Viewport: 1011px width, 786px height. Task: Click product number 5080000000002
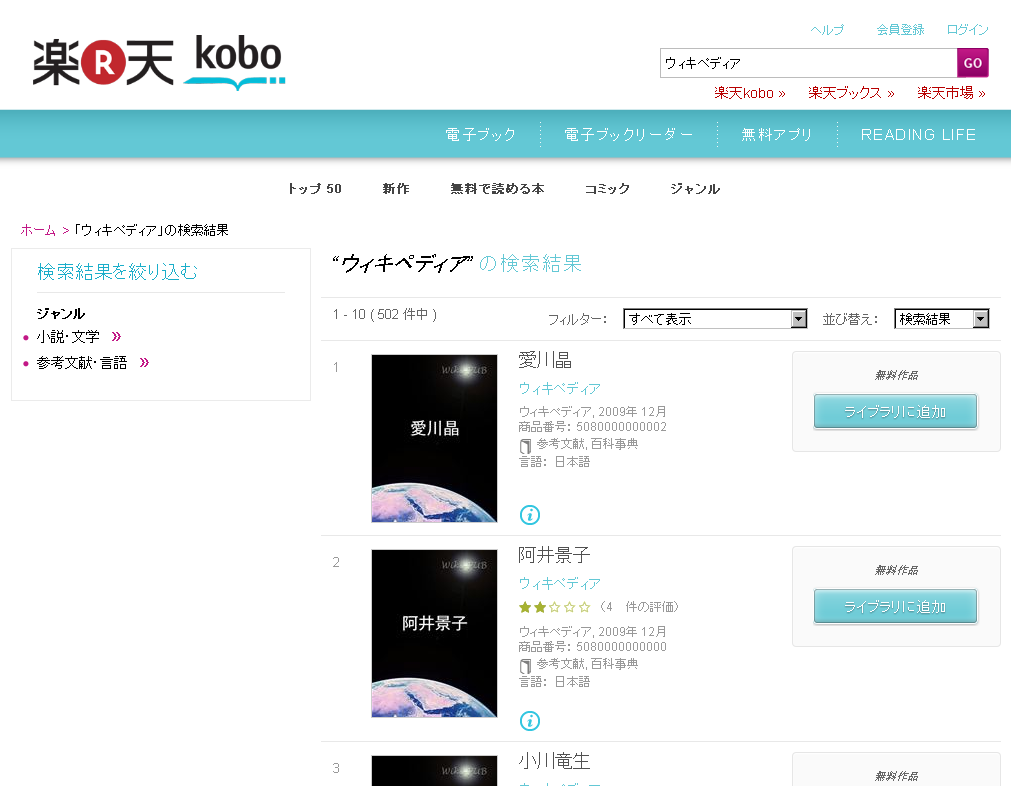[621, 427]
